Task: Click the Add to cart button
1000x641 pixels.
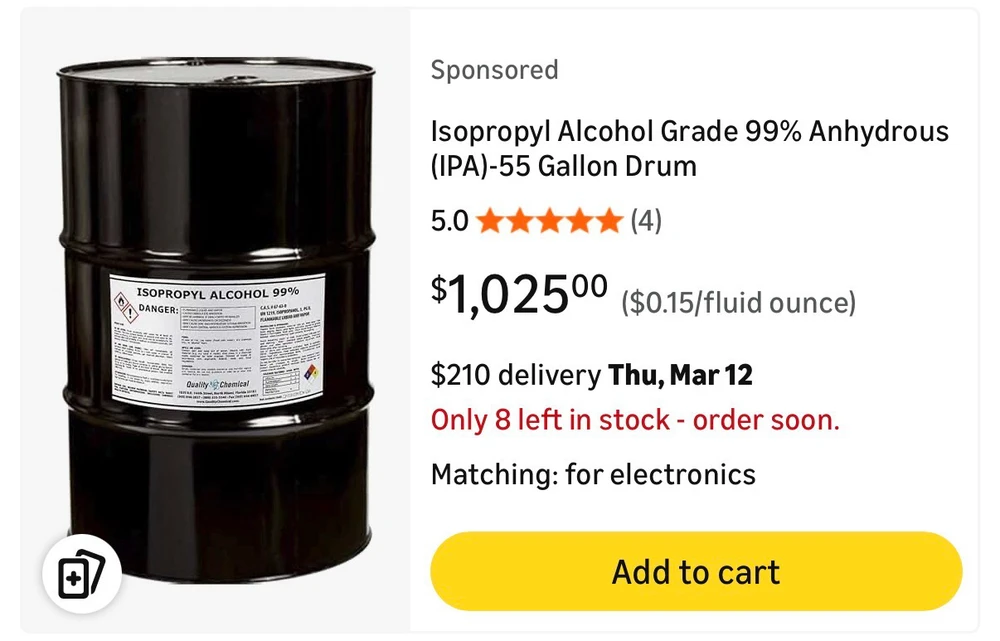Action: coord(696,572)
